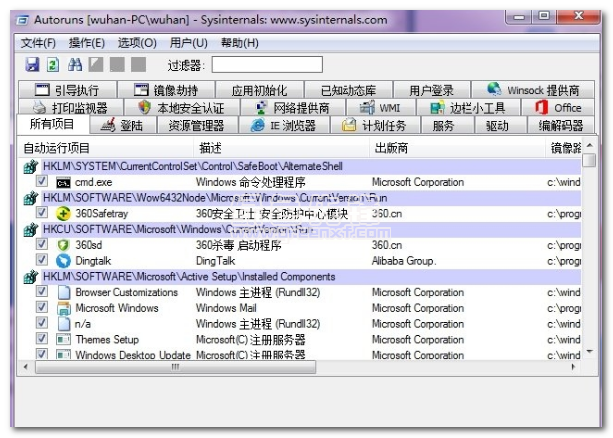Click the horizontal scrollbar left arrow
This screenshot has height=438, width=613.
point(26,367)
